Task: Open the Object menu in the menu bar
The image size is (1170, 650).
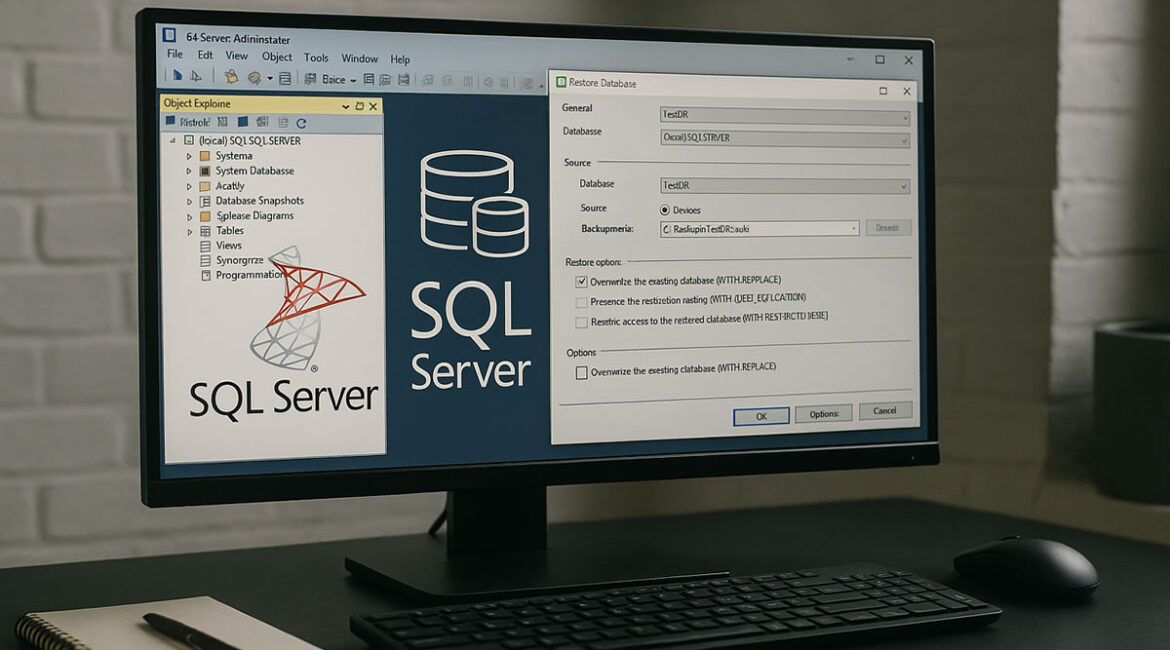Action: [x=276, y=57]
